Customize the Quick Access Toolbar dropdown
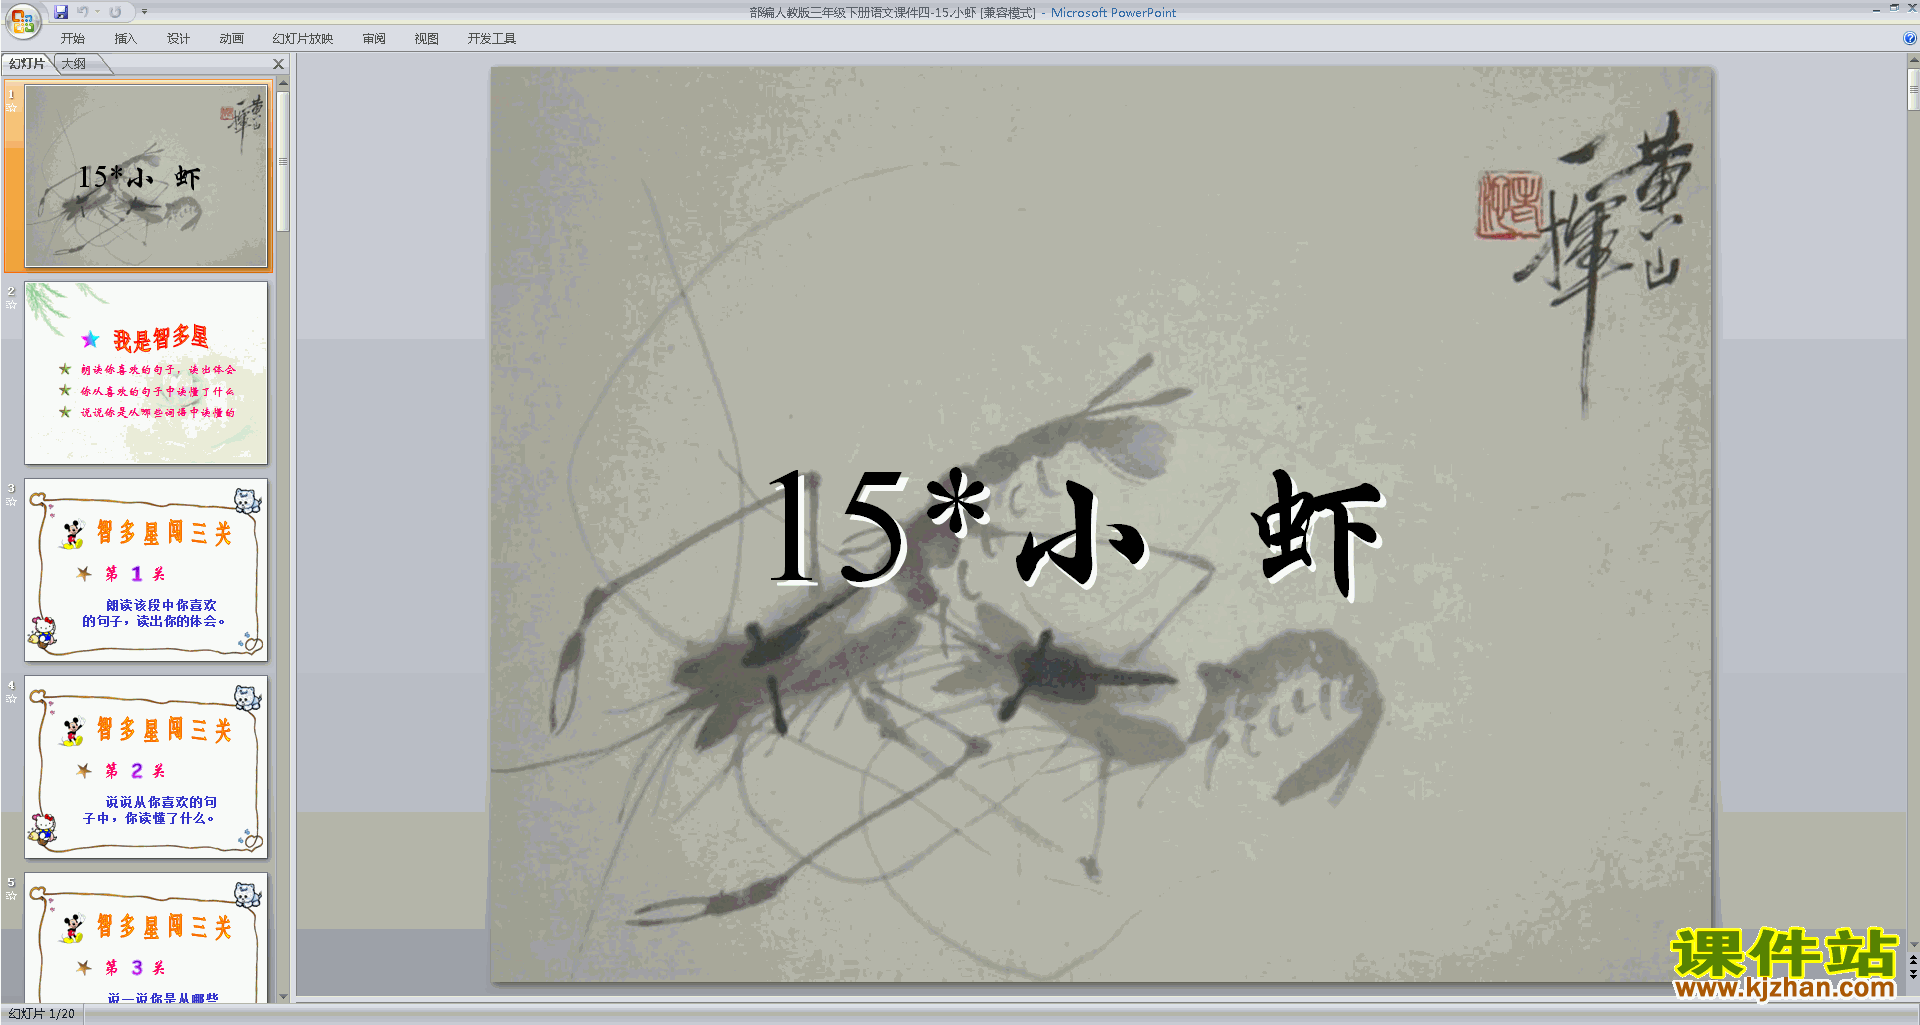 144,12
